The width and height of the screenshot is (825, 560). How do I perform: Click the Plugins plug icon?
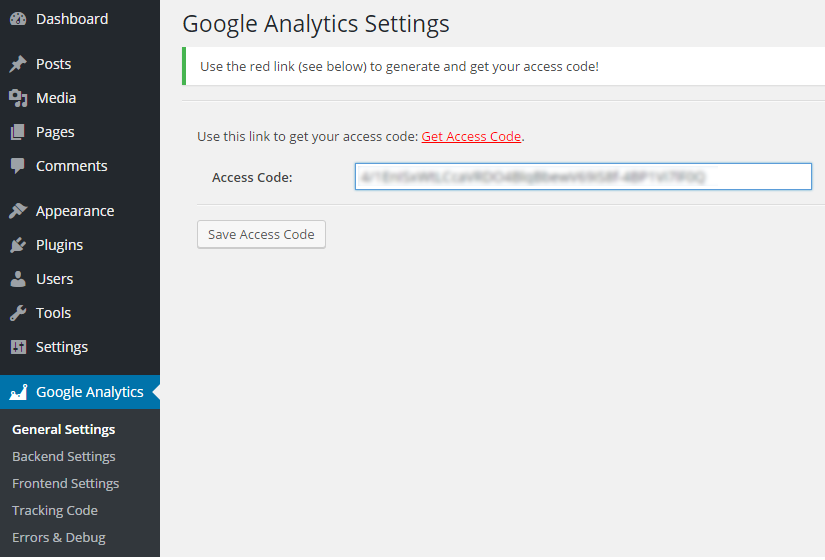[x=18, y=245]
